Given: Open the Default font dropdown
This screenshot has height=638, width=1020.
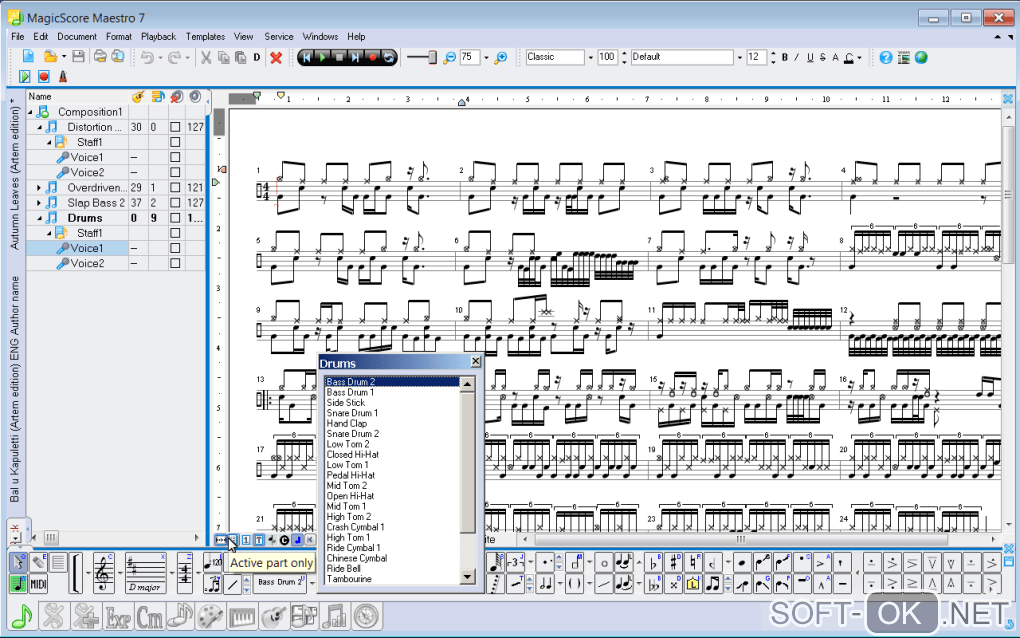Looking at the screenshot, I should click(740, 58).
